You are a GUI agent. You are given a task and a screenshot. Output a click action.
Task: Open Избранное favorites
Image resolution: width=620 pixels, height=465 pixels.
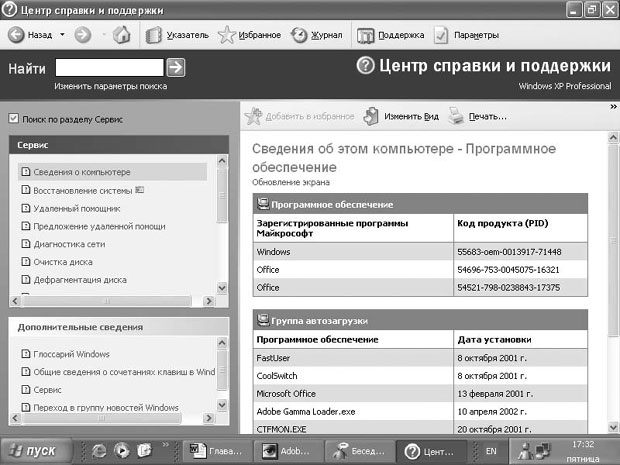click(250, 35)
